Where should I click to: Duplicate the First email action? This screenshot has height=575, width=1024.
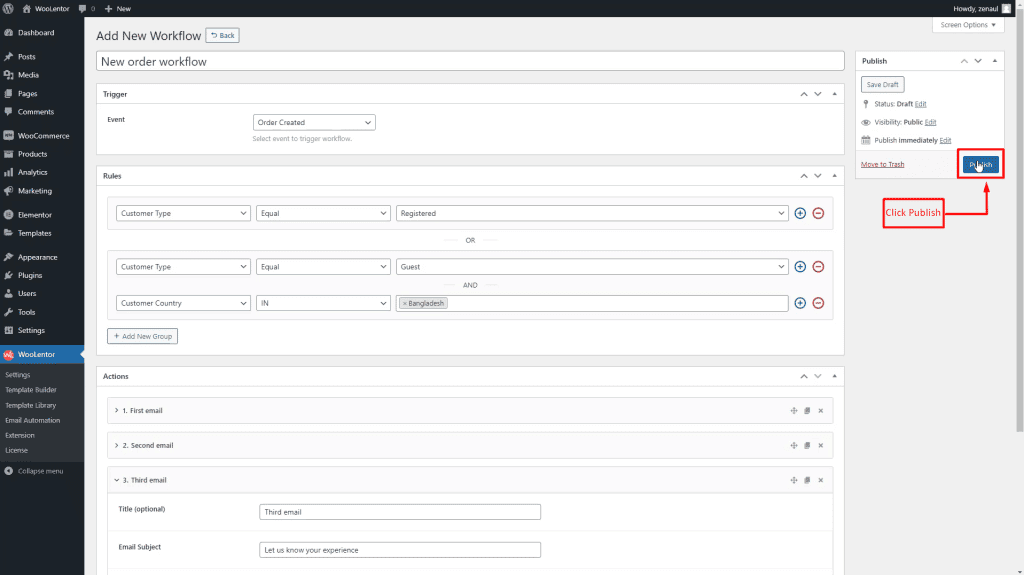click(x=807, y=411)
